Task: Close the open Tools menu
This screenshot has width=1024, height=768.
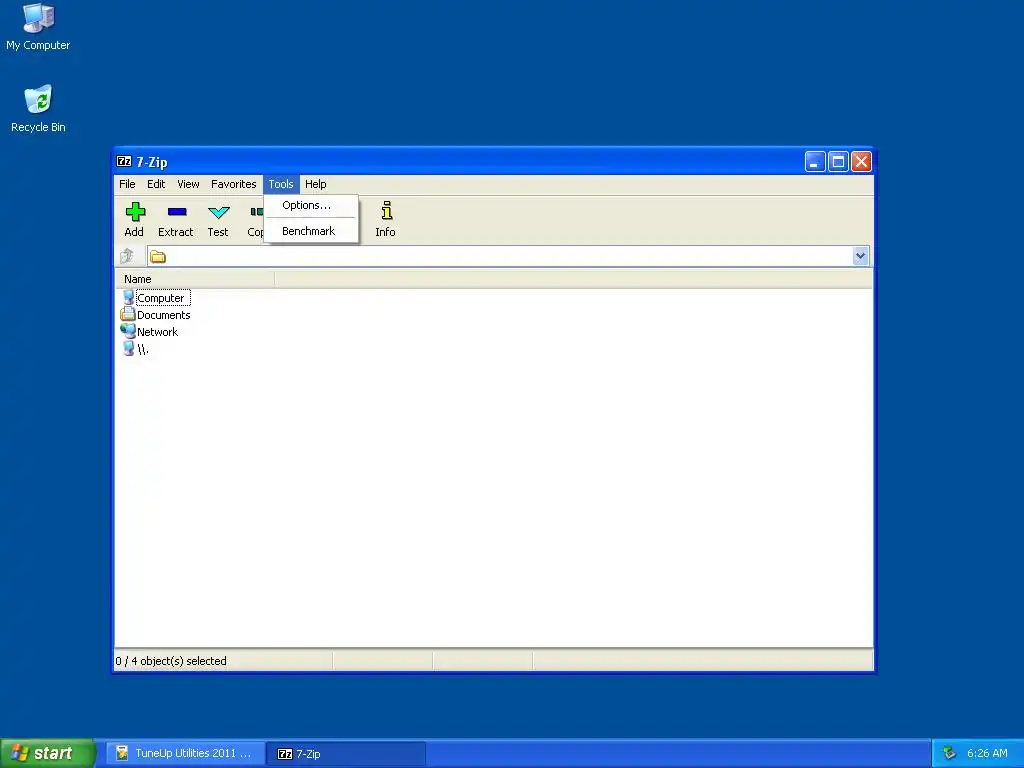Action: (281, 184)
